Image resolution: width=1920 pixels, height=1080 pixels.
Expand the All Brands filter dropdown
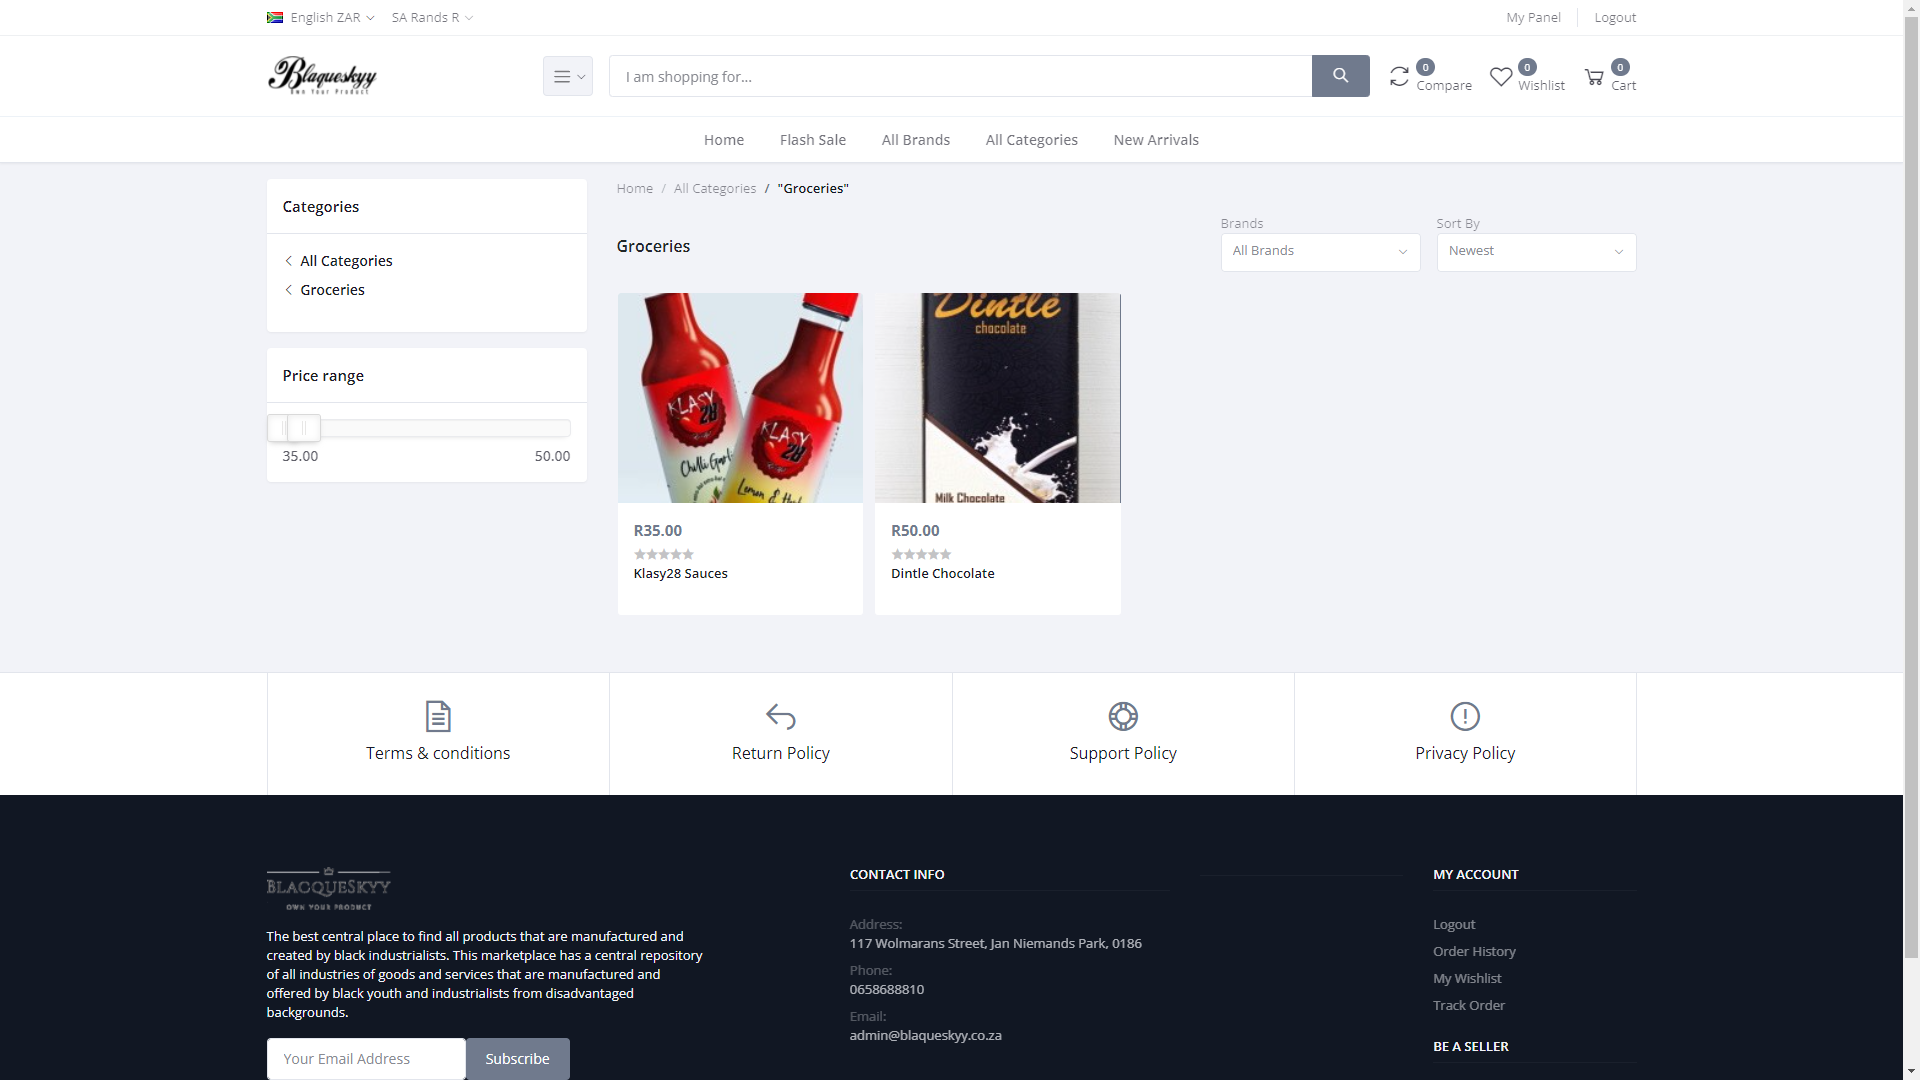[x=1320, y=252]
